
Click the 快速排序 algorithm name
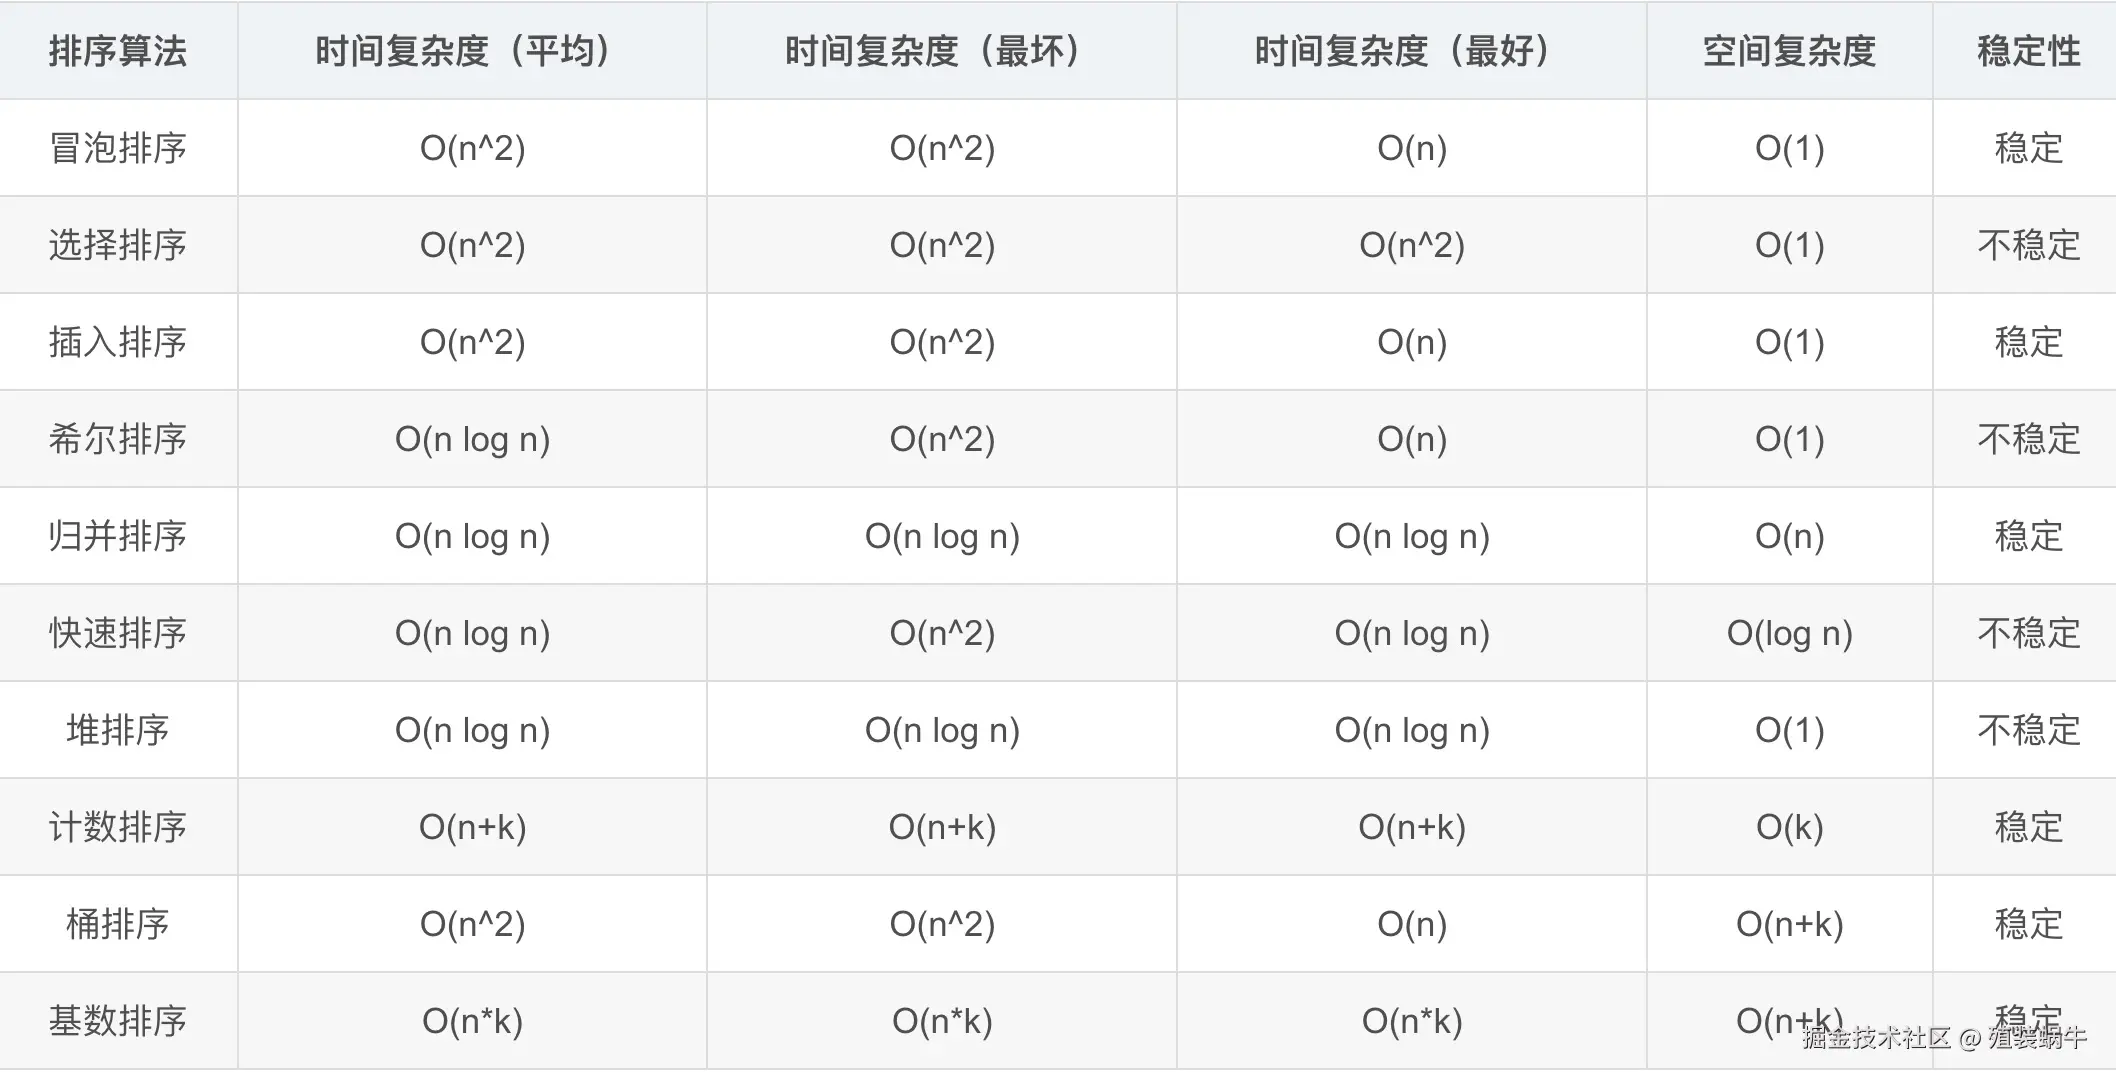[118, 633]
